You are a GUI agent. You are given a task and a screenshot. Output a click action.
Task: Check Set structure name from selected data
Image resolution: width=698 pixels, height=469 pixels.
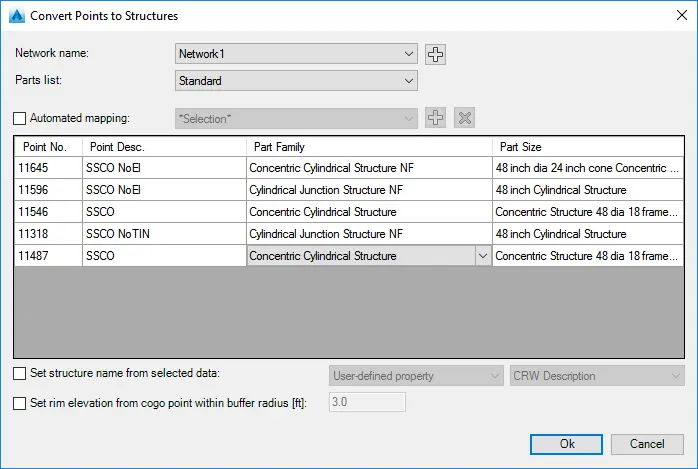click(x=20, y=373)
